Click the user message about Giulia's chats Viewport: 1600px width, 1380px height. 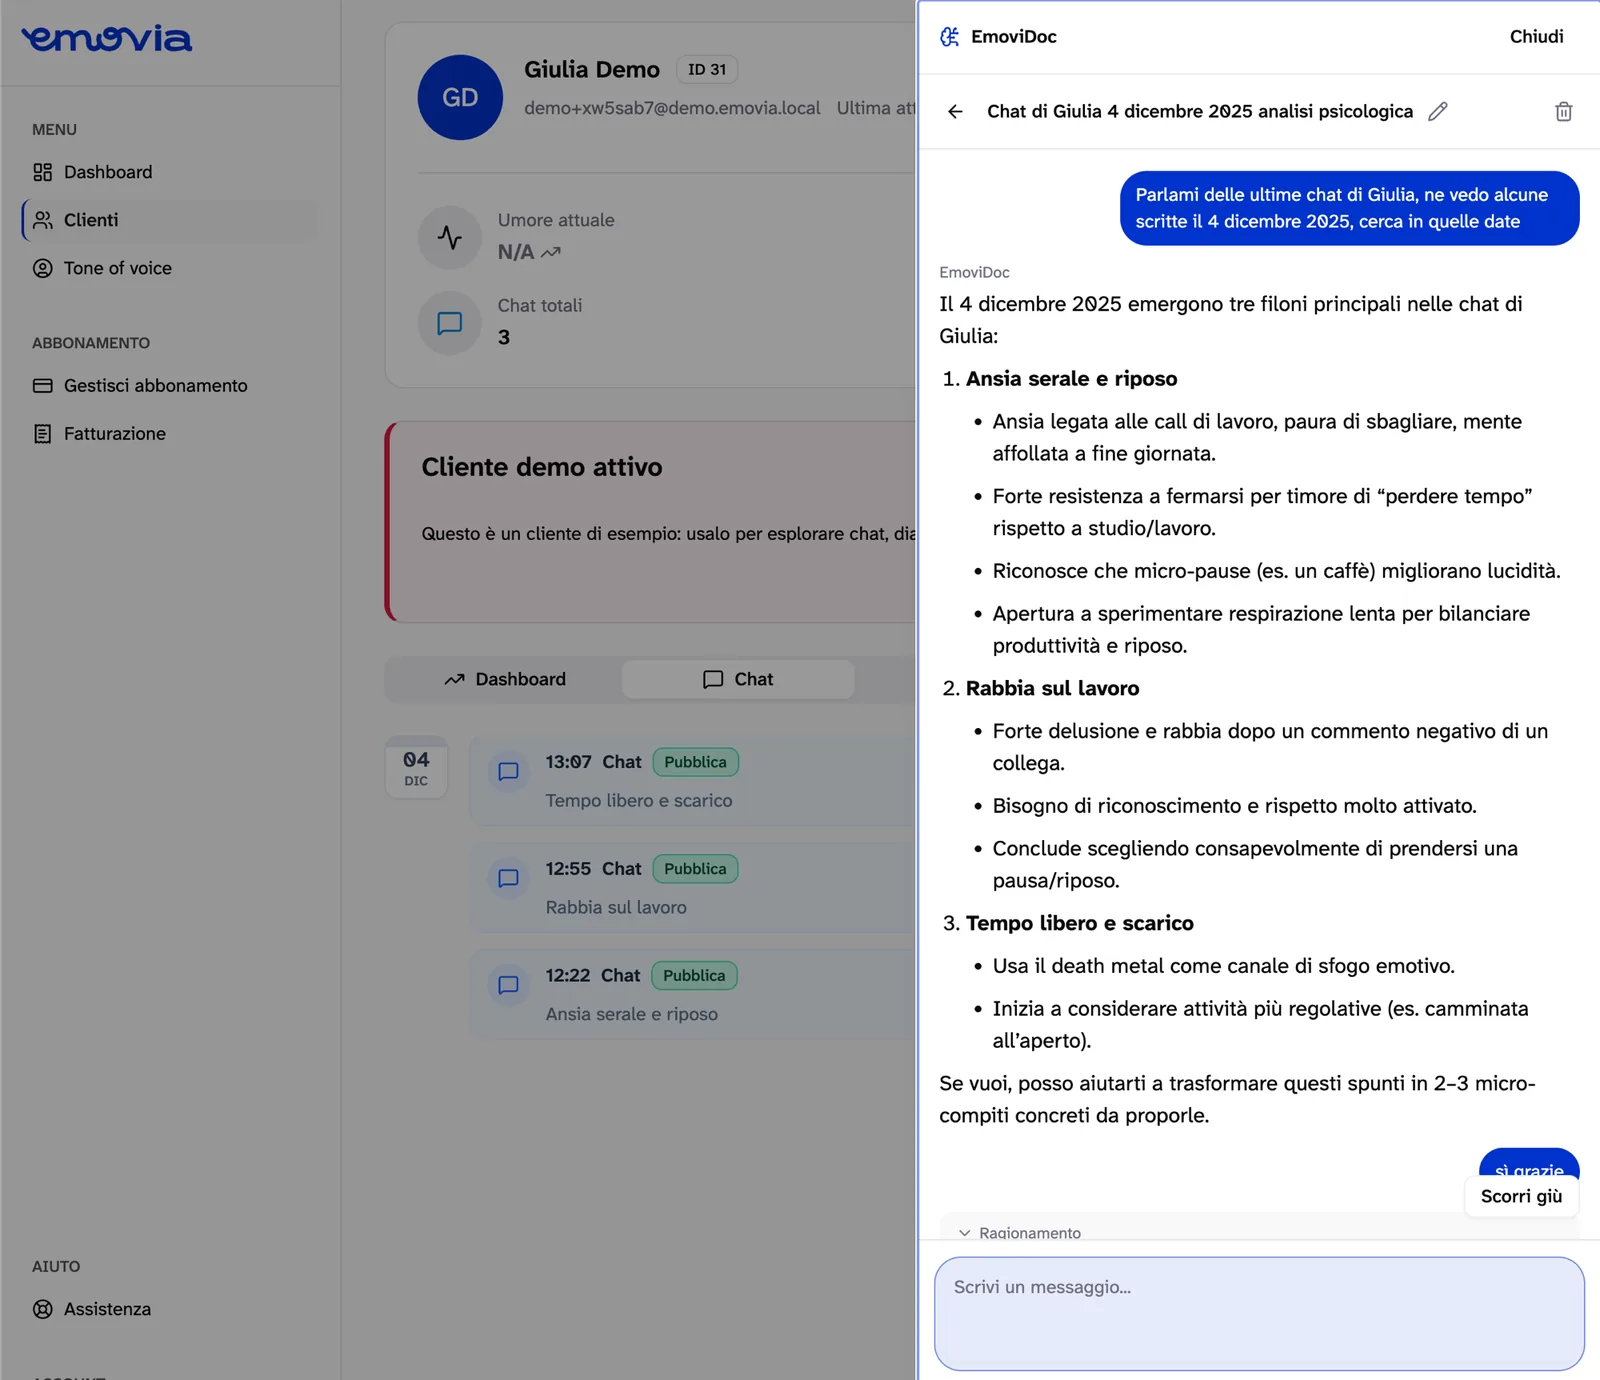click(x=1349, y=208)
